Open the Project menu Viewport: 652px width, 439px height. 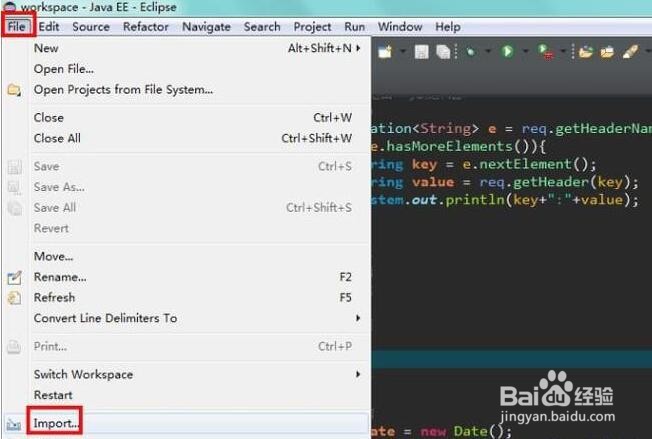click(x=312, y=27)
